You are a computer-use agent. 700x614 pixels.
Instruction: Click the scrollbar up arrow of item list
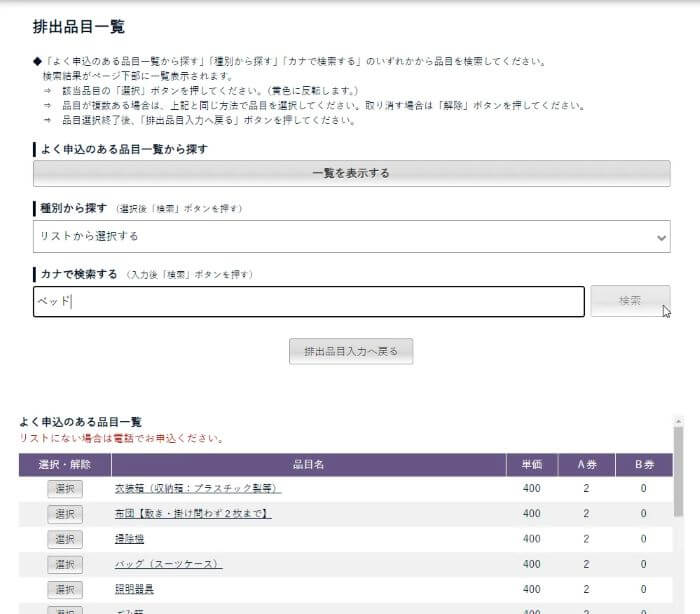(678, 421)
